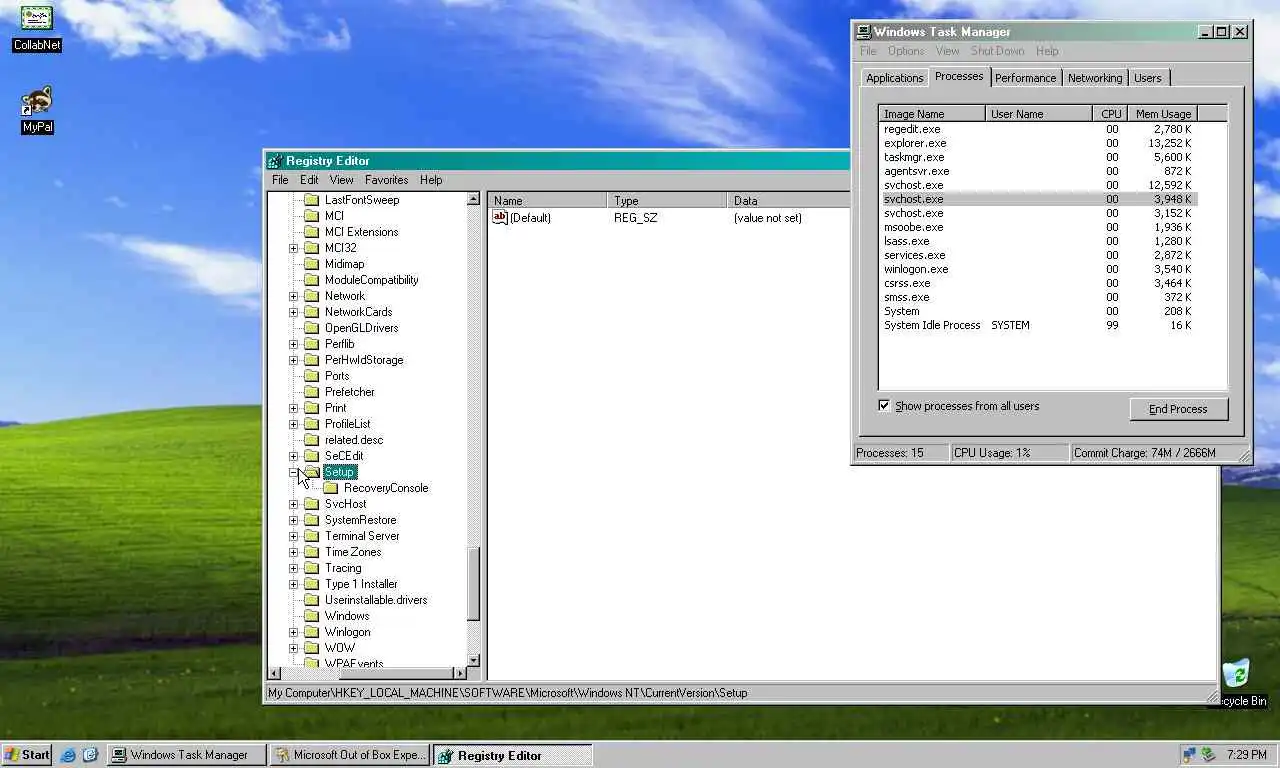
Task: Click the registry tree vertical scrollbar thumb
Action: pyautogui.click(x=474, y=583)
